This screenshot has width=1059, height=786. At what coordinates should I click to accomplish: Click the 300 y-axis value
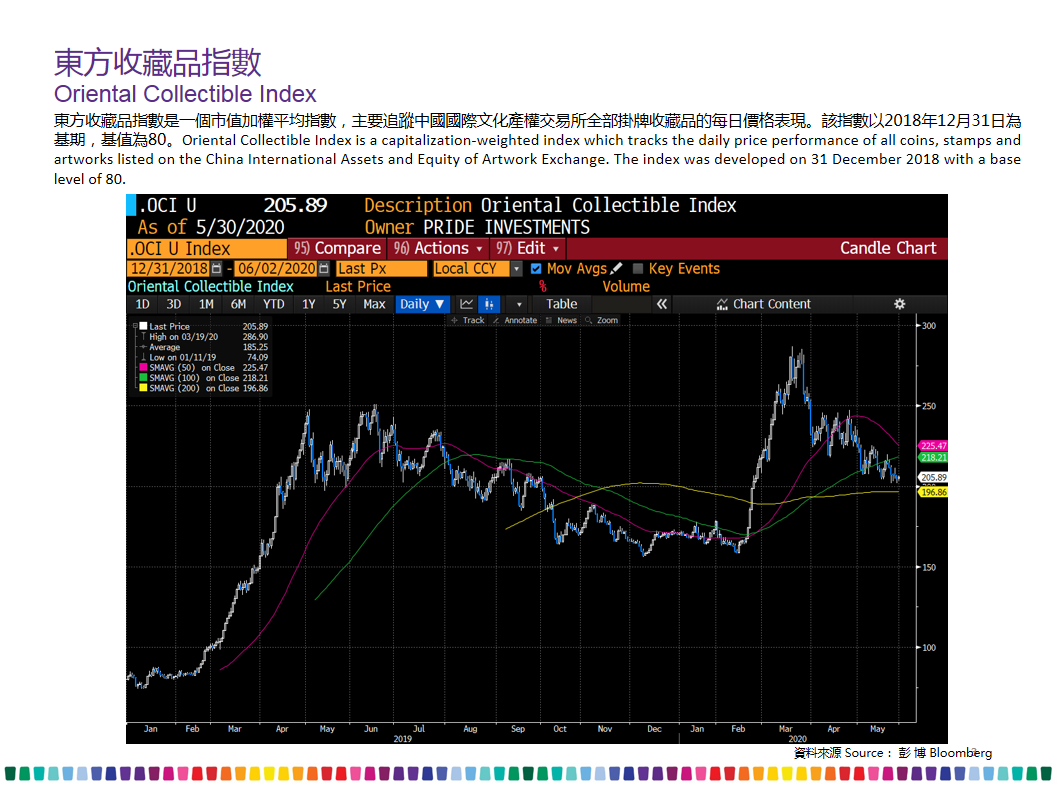point(929,325)
